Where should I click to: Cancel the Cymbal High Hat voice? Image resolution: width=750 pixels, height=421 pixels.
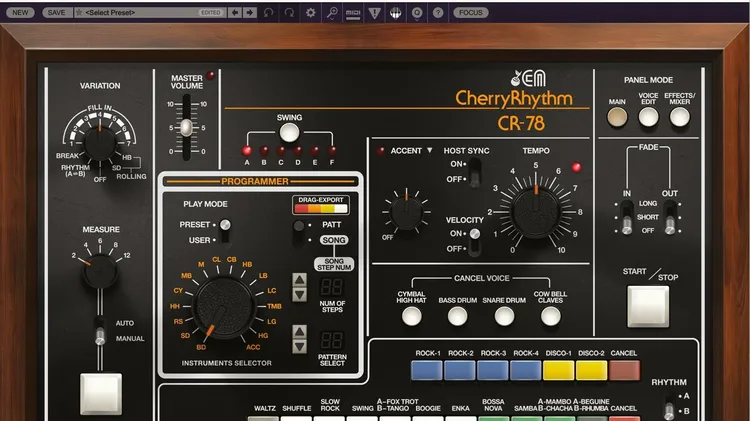point(411,316)
